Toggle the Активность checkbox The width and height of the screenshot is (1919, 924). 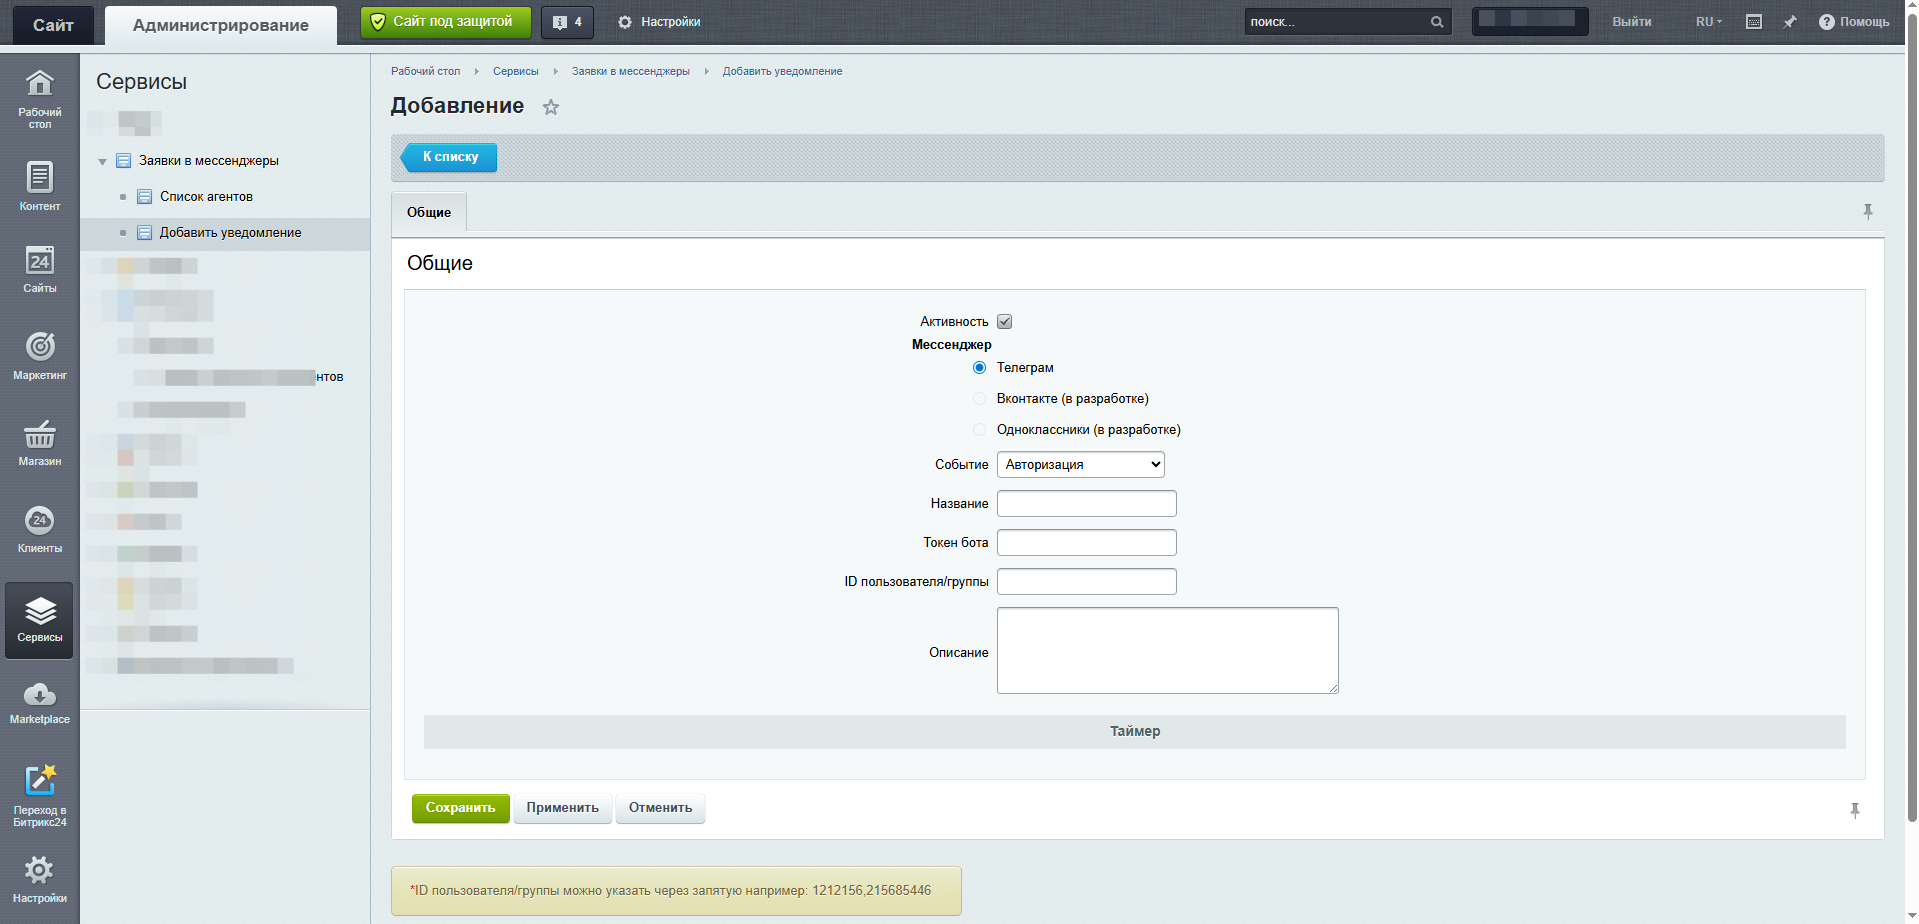[x=1004, y=322]
